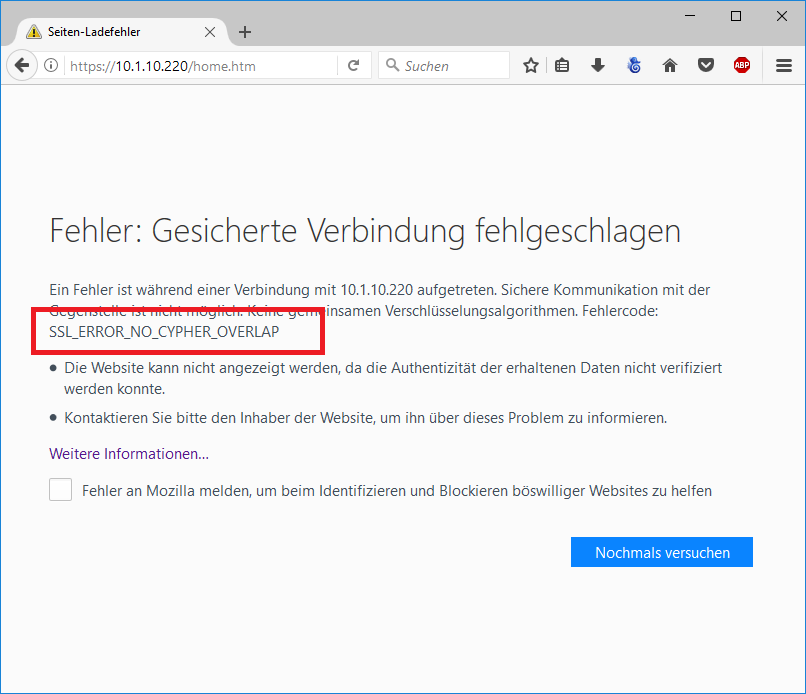The height and width of the screenshot is (694, 806).
Task: Show bookmarks list icon
Action: pos(562,66)
